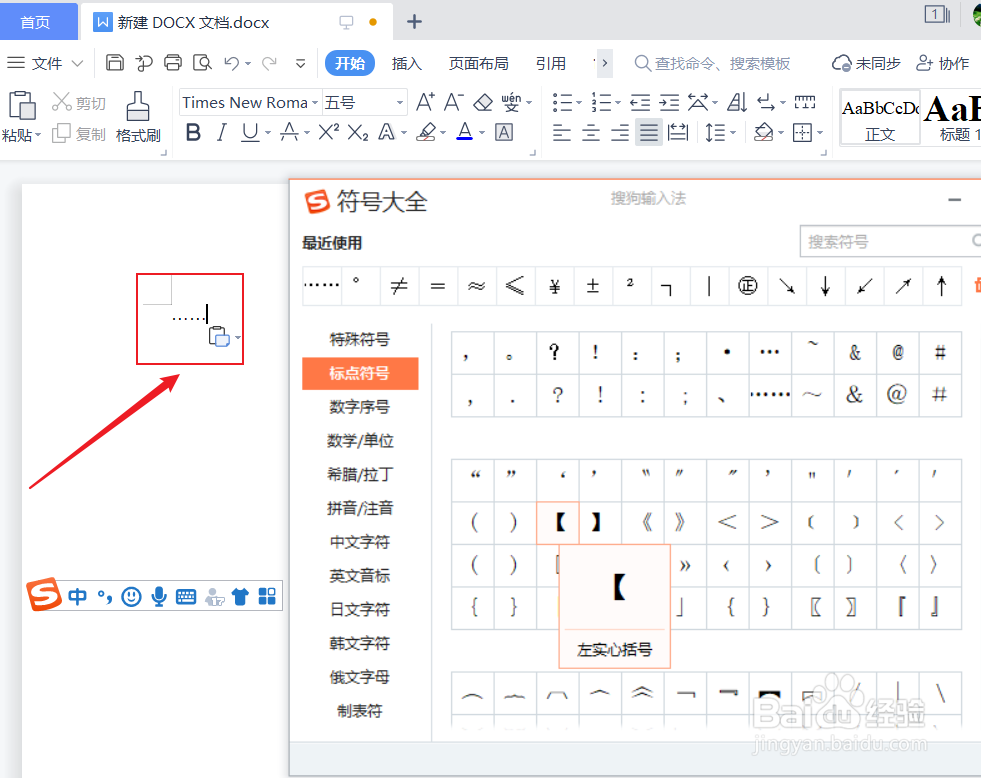Switch to the 插入 ribbon tab
981x778 pixels.
click(406, 62)
